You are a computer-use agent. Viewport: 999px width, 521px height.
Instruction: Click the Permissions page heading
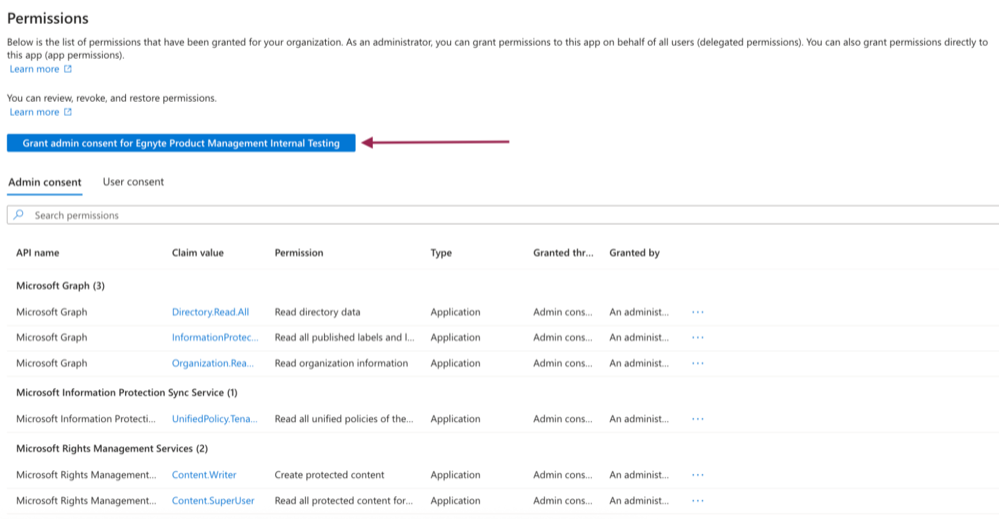coord(48,18)
